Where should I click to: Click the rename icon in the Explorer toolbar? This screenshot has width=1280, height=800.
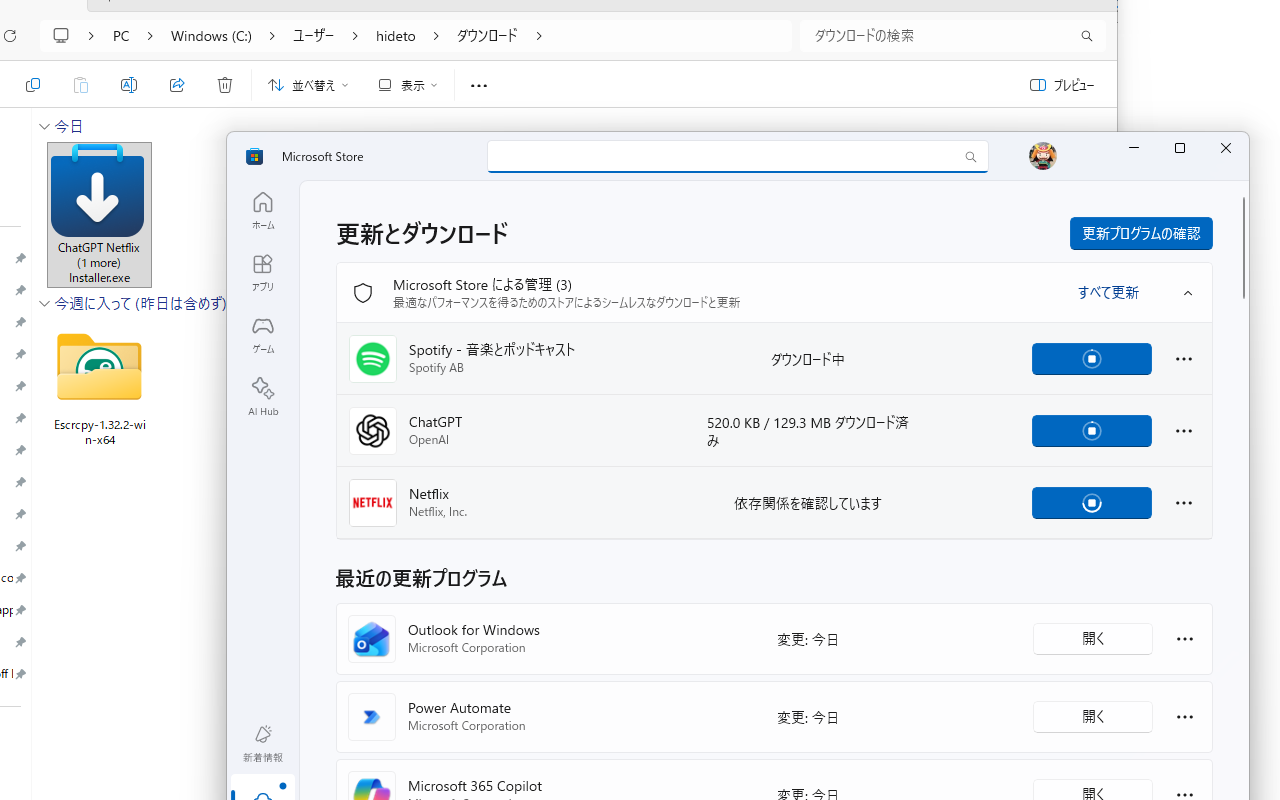coord(128,85)
